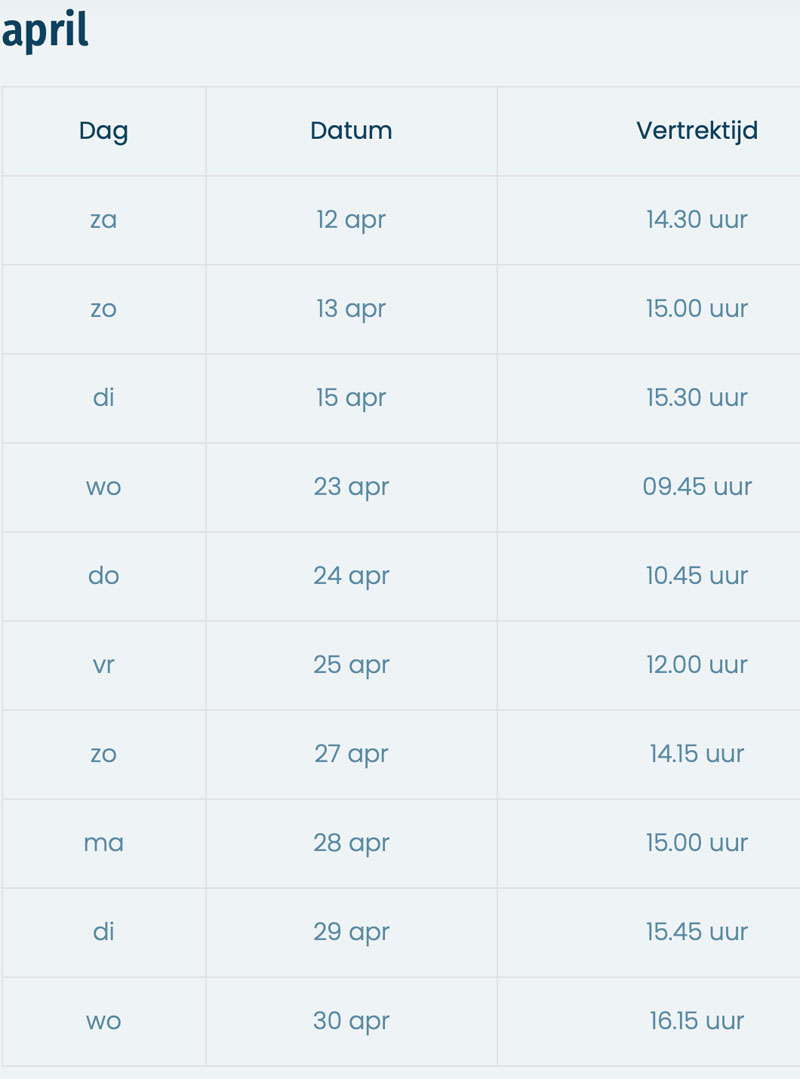Screen dimensions: 800x1079
Task: Select the Vertrektijd column header
Action: click(697, 130)
